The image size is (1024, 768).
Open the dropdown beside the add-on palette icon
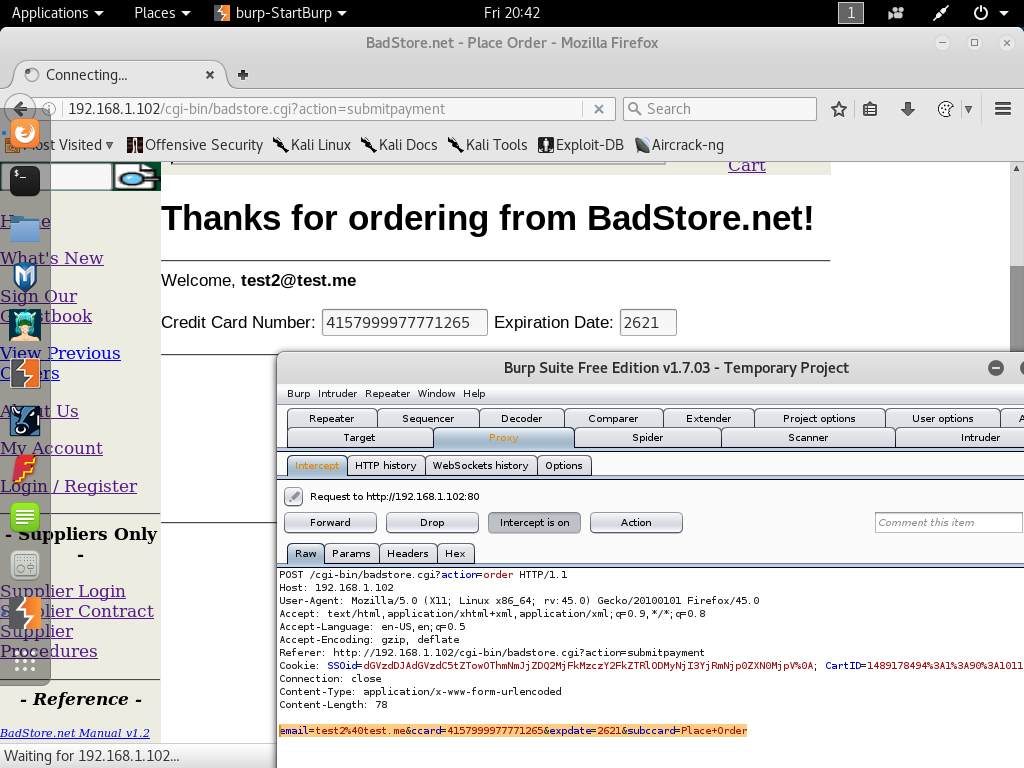click(969, 109)
